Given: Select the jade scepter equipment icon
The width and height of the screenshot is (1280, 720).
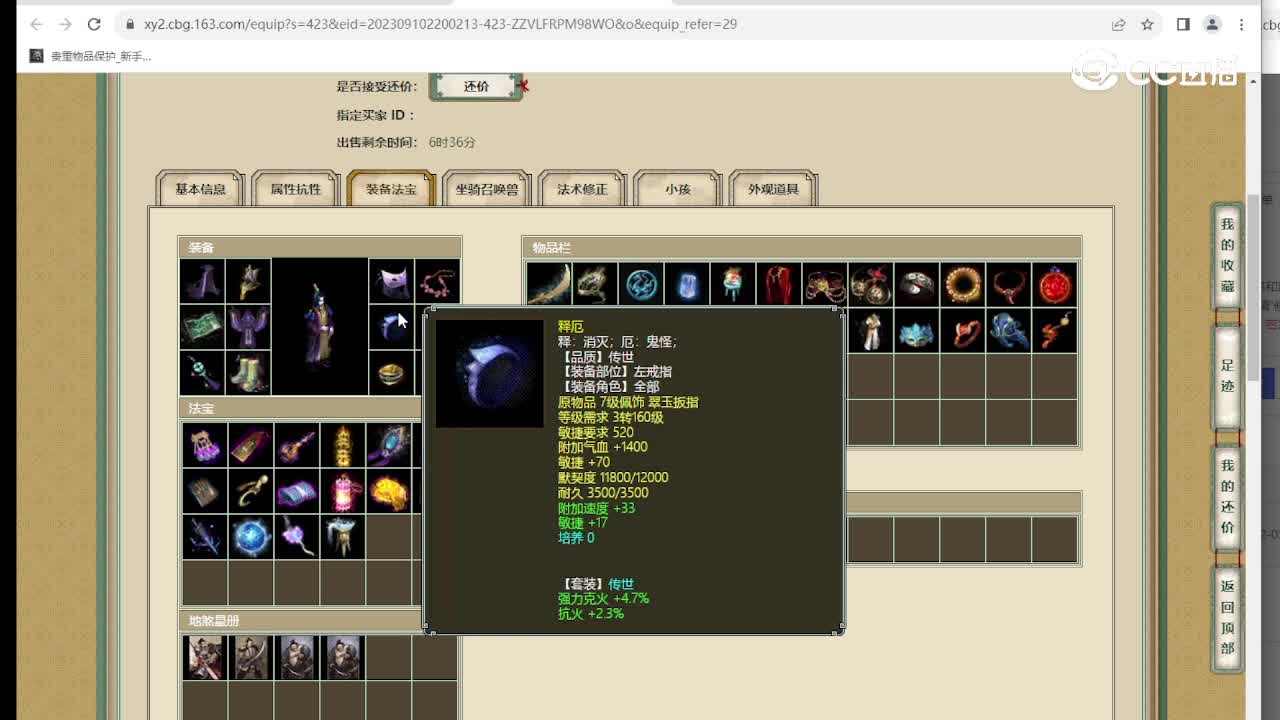Looking at the screenshot, I should pos(203,373).
